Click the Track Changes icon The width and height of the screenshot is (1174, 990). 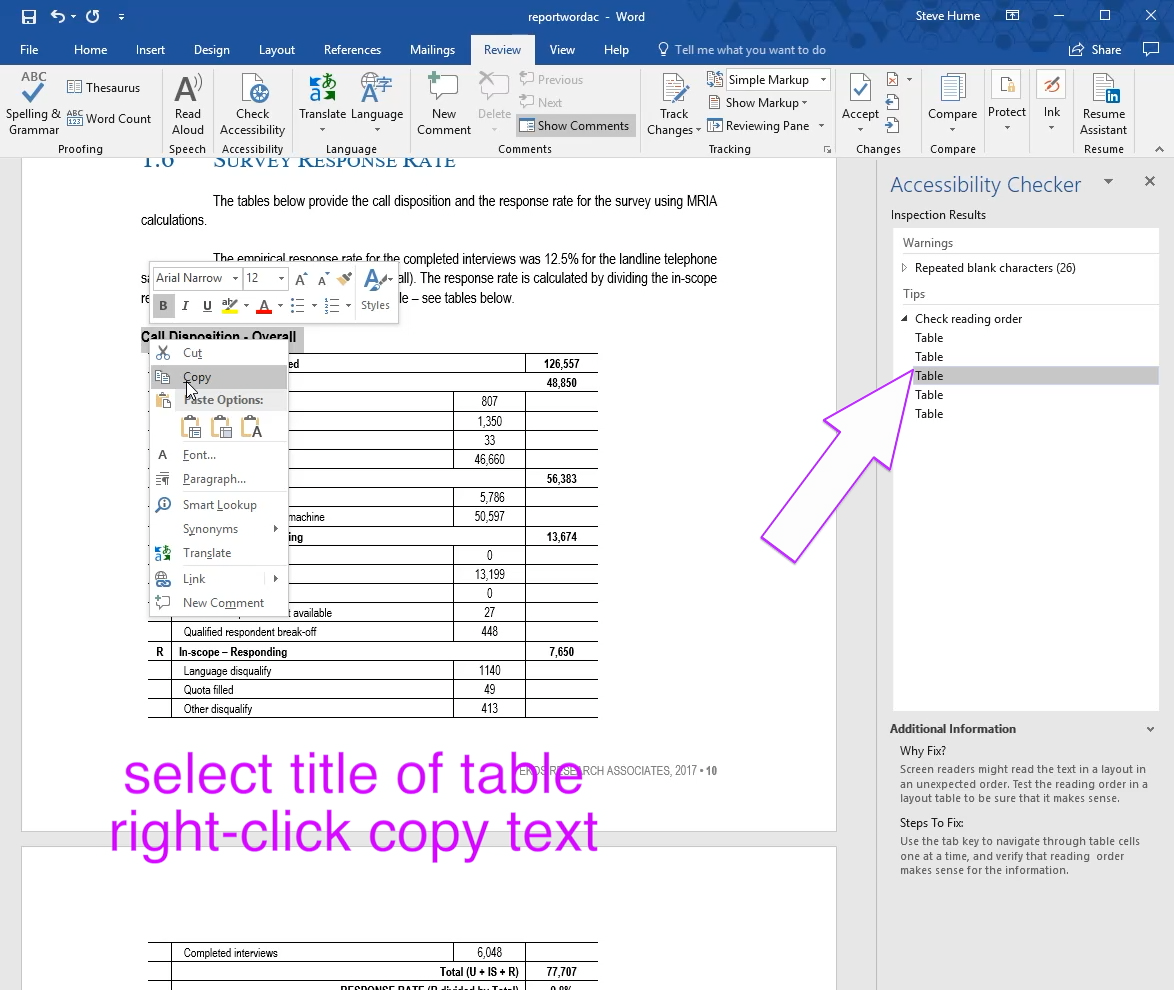pos(674,89)
